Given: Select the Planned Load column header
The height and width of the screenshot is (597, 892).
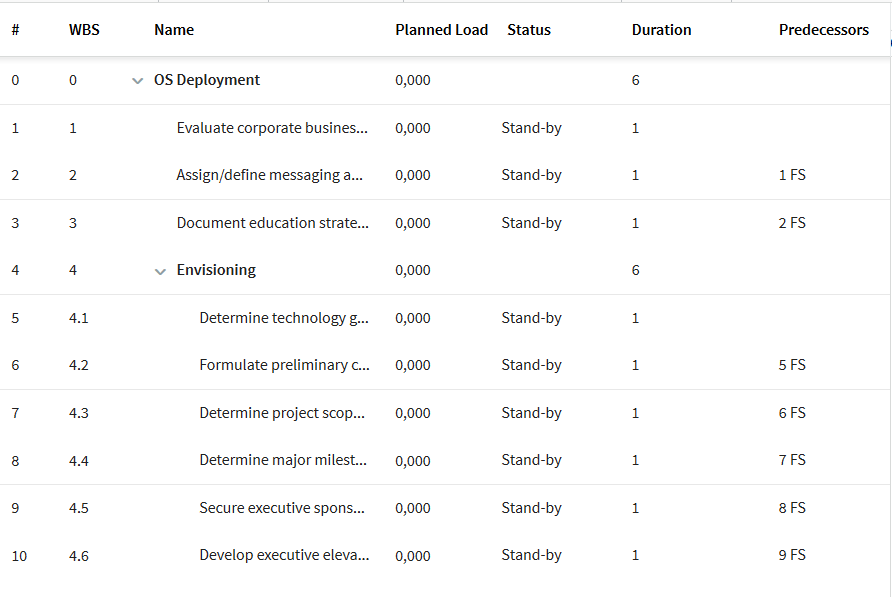Looking at the screenshot, I should pos(441,30).
